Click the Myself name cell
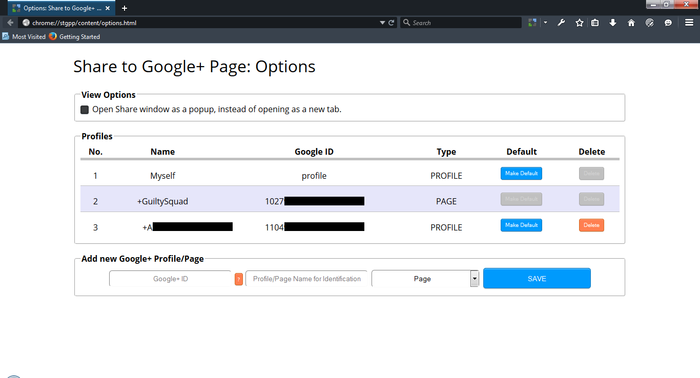The image size is (700, 378). tap(162, 175)
